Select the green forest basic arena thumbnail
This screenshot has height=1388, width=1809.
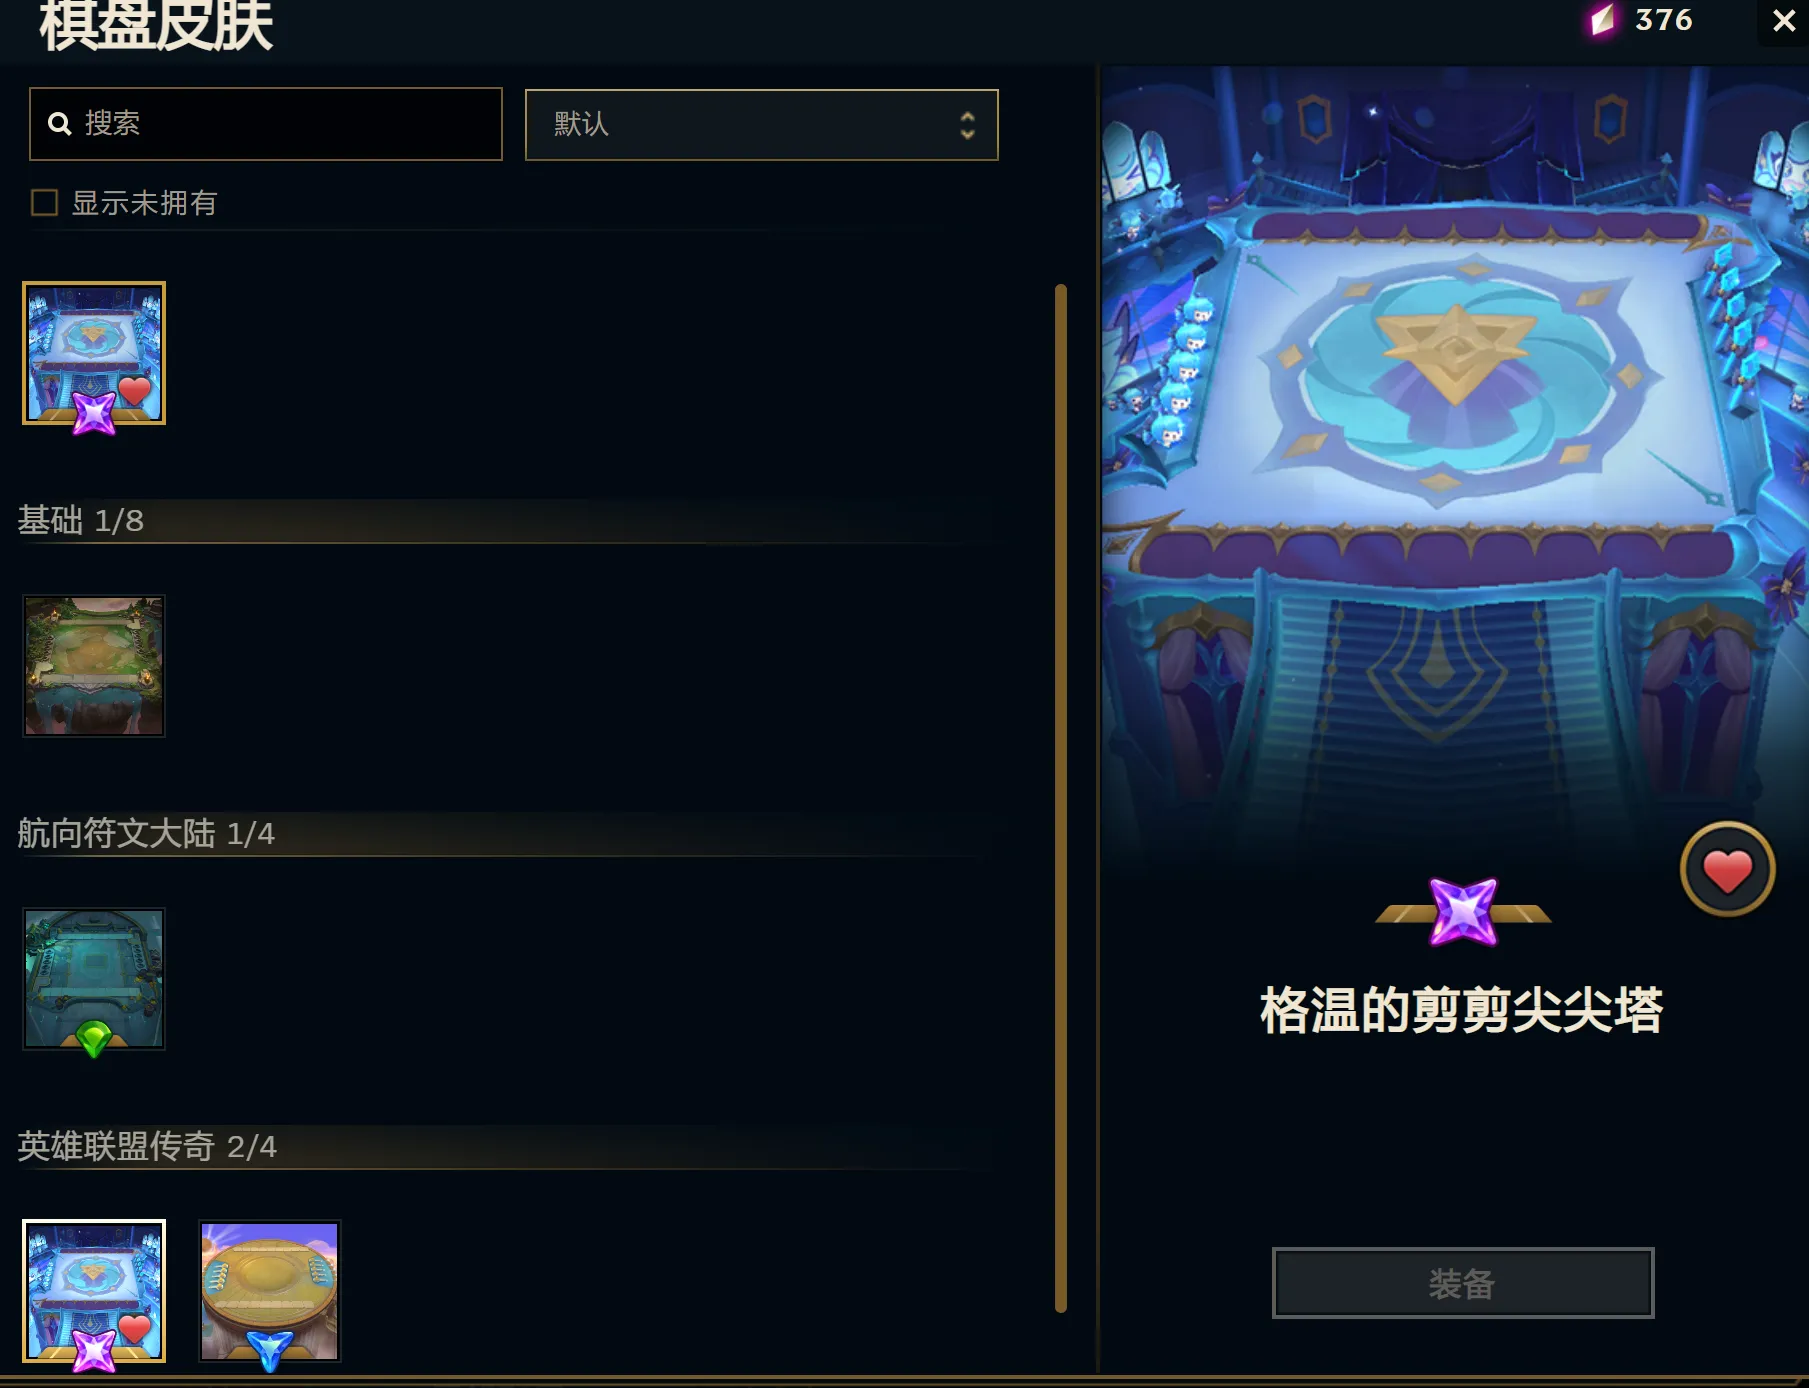click(x=94, y=666)
